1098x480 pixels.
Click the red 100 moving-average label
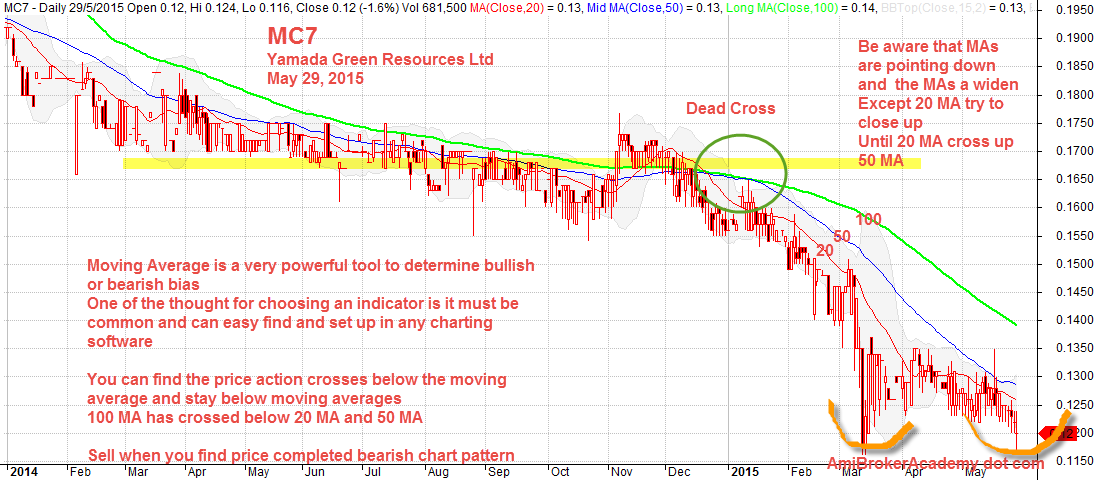point(868,219)
